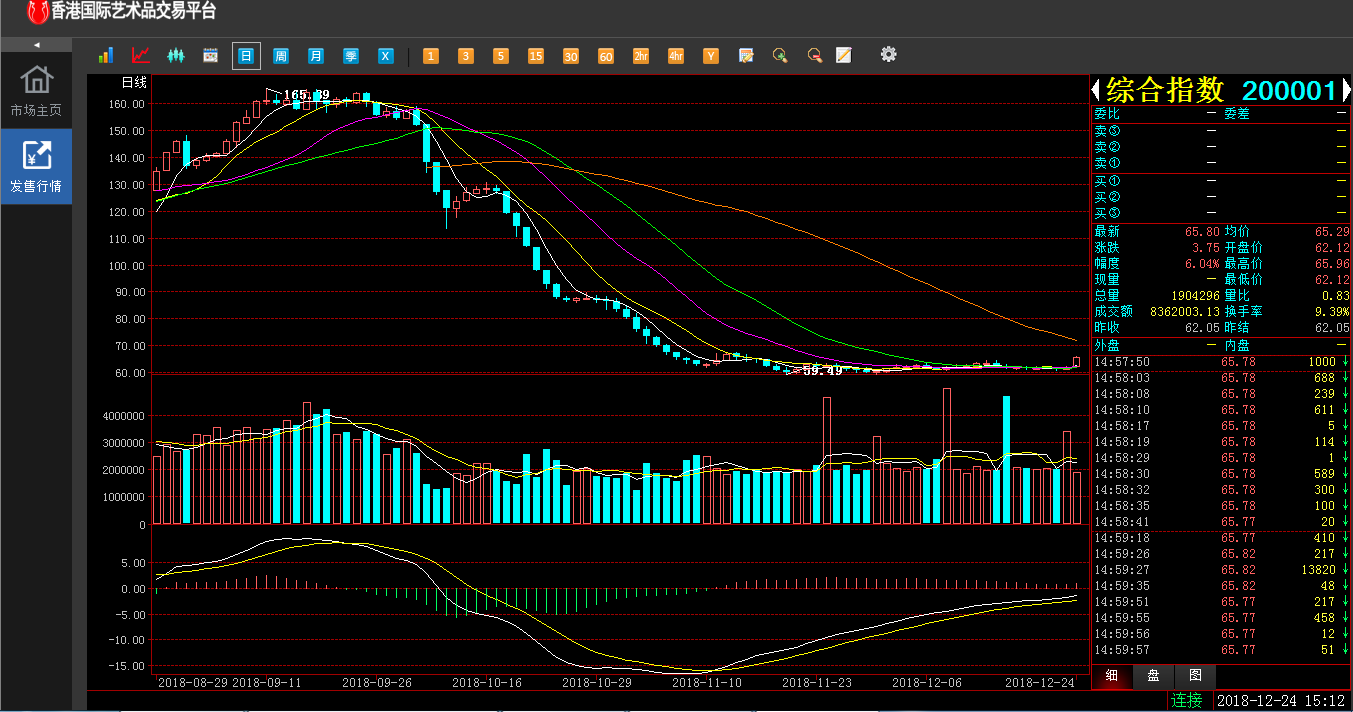Click the blue X period button
Screen dimensions: 1353x712
click(x=386, y=56)
